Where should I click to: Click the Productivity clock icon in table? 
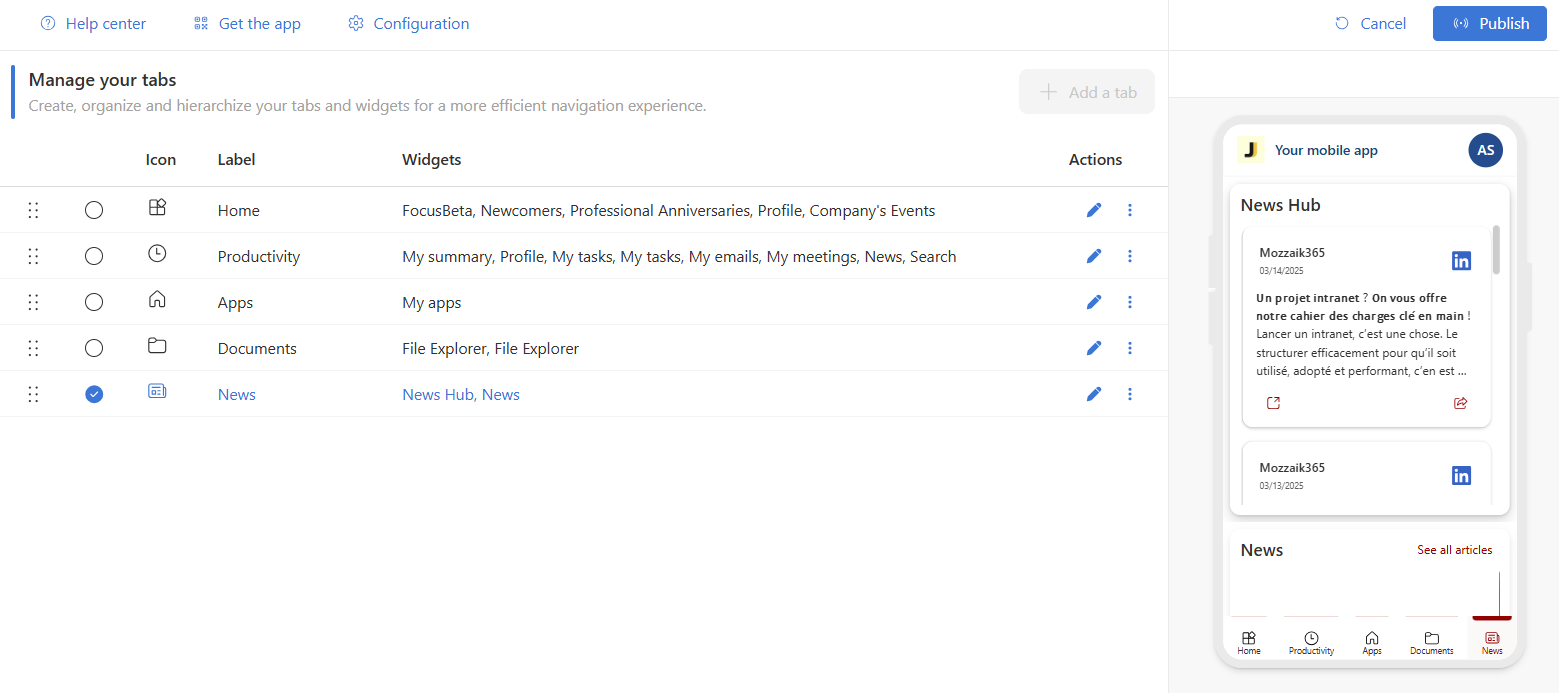point(157,253)
